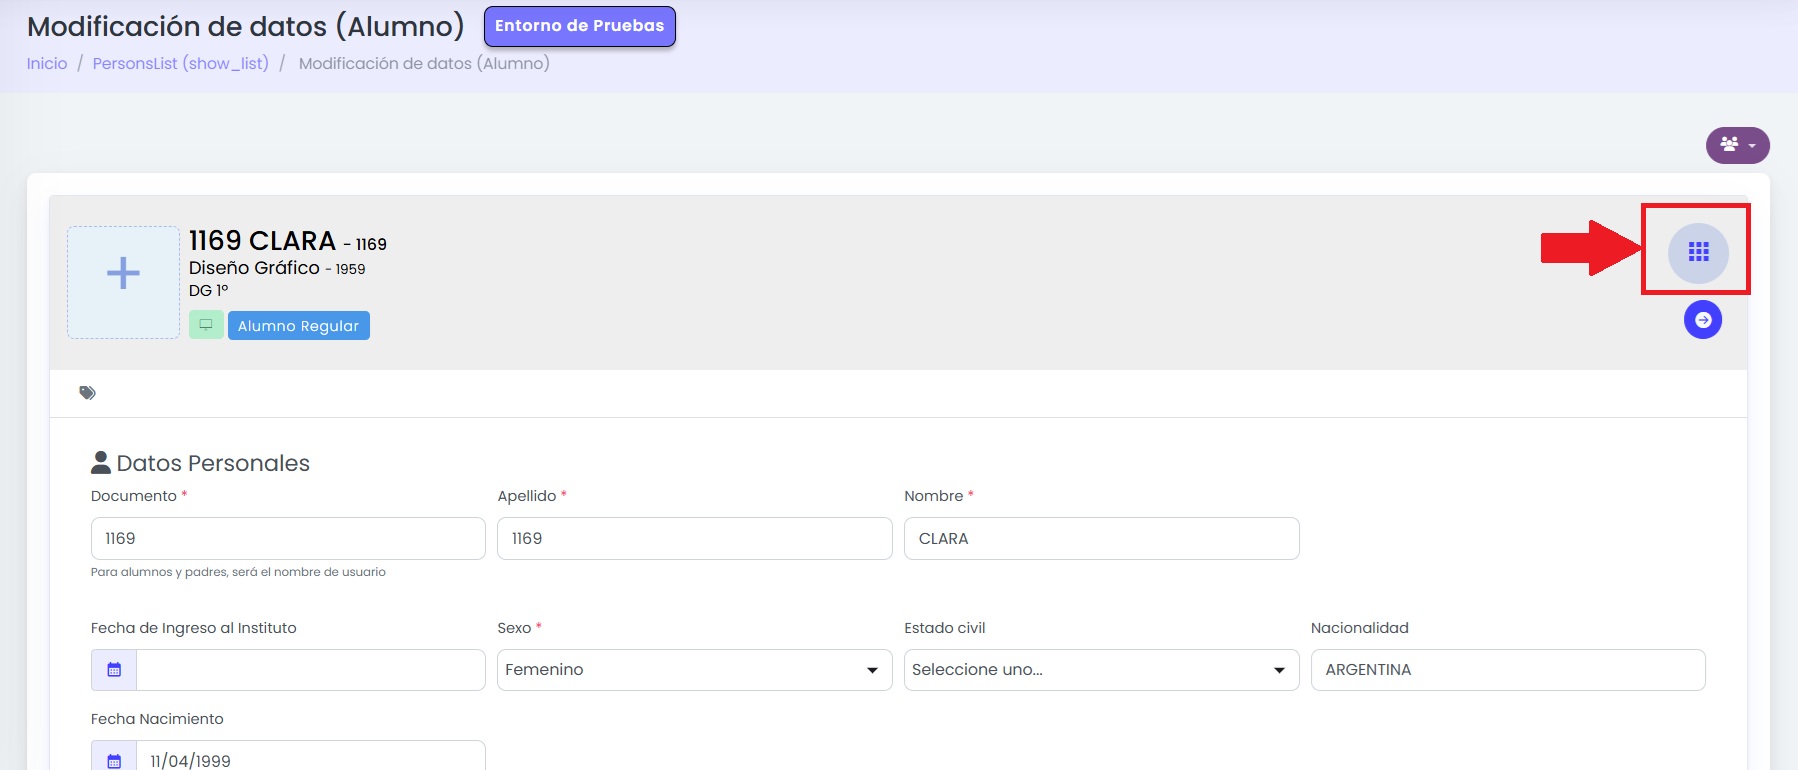
Task: Click the Diseño Gráfico career text
Action: [255, 268]
